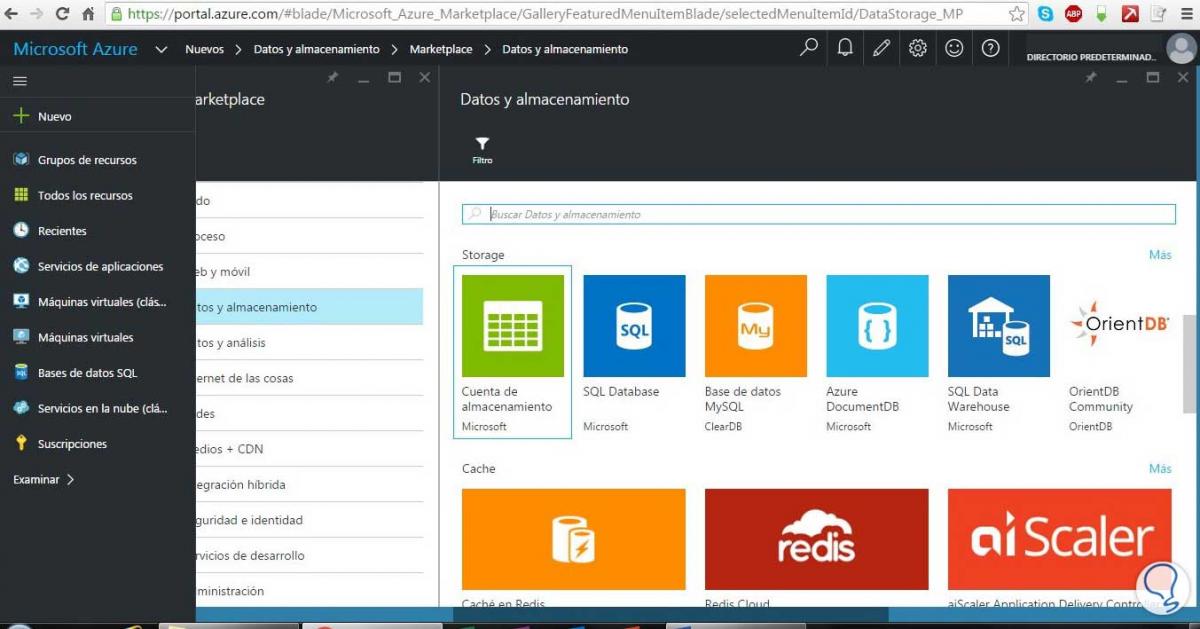1200x629 pixels.
Task: Open the user account avatar
Action: click(1180, 49)
